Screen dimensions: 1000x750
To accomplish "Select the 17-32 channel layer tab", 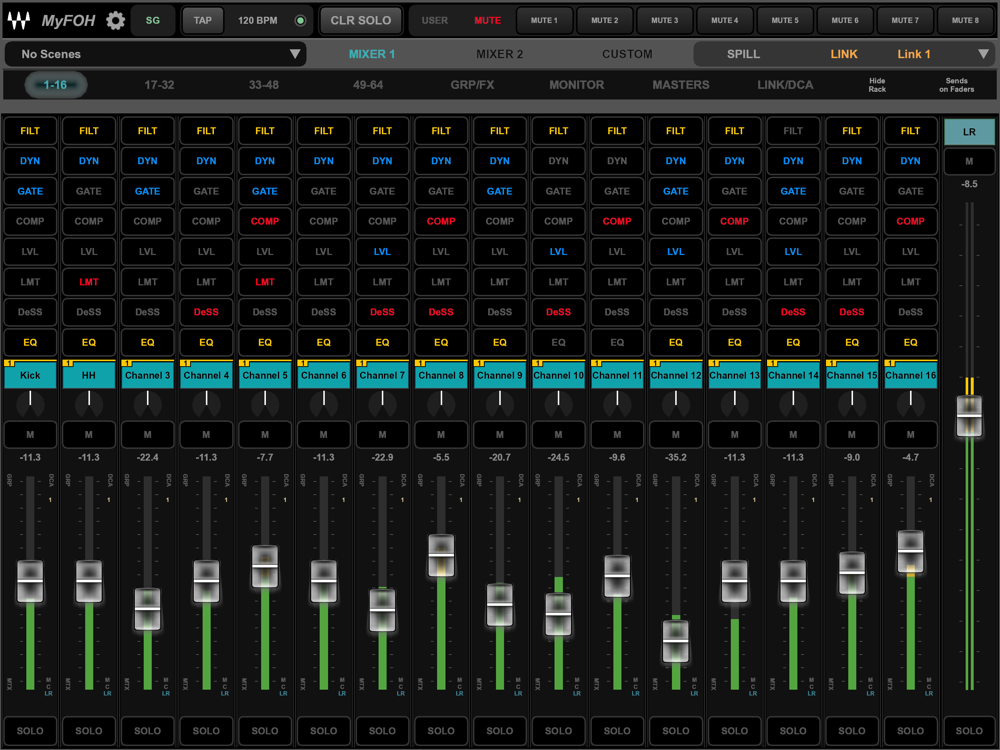I will click(x=159, y=85).
